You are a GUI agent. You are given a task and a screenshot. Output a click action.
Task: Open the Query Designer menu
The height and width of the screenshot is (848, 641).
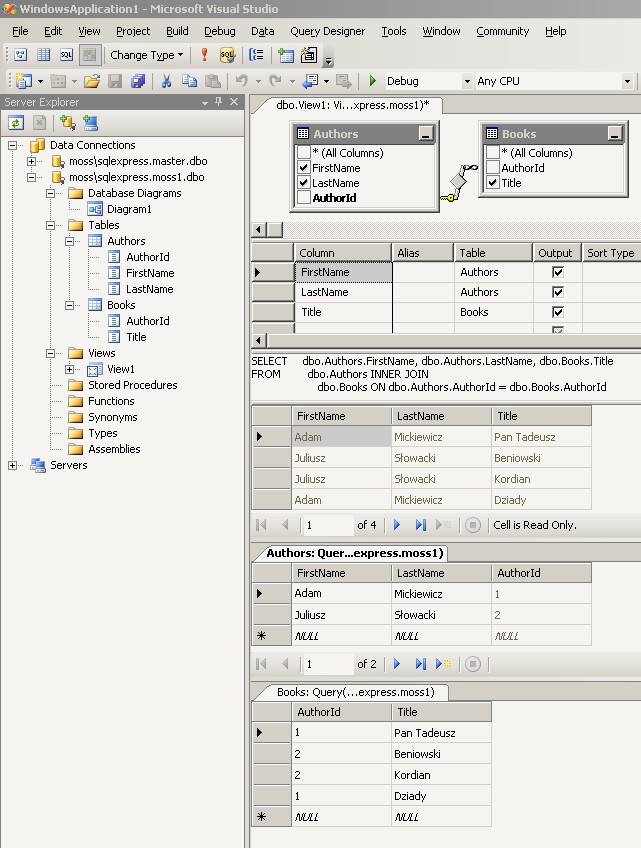[x=327, y=31]
